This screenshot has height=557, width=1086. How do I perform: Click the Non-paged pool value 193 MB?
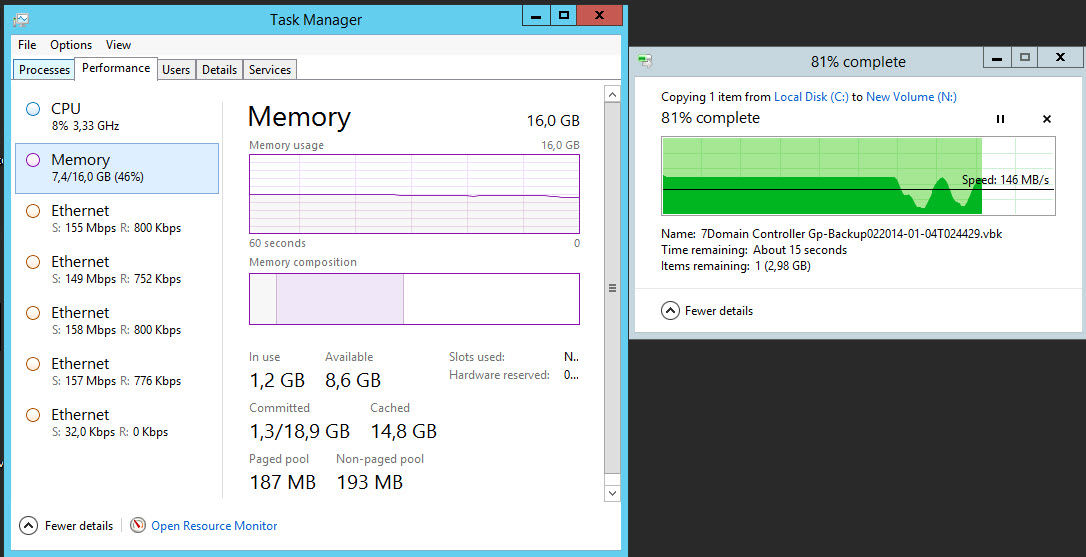coord(370,482)
